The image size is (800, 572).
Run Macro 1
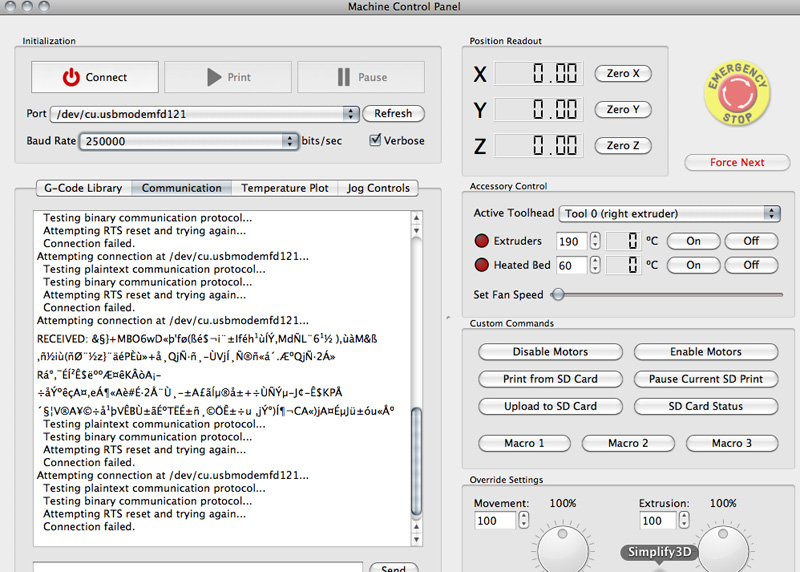(x=524, y=443)
